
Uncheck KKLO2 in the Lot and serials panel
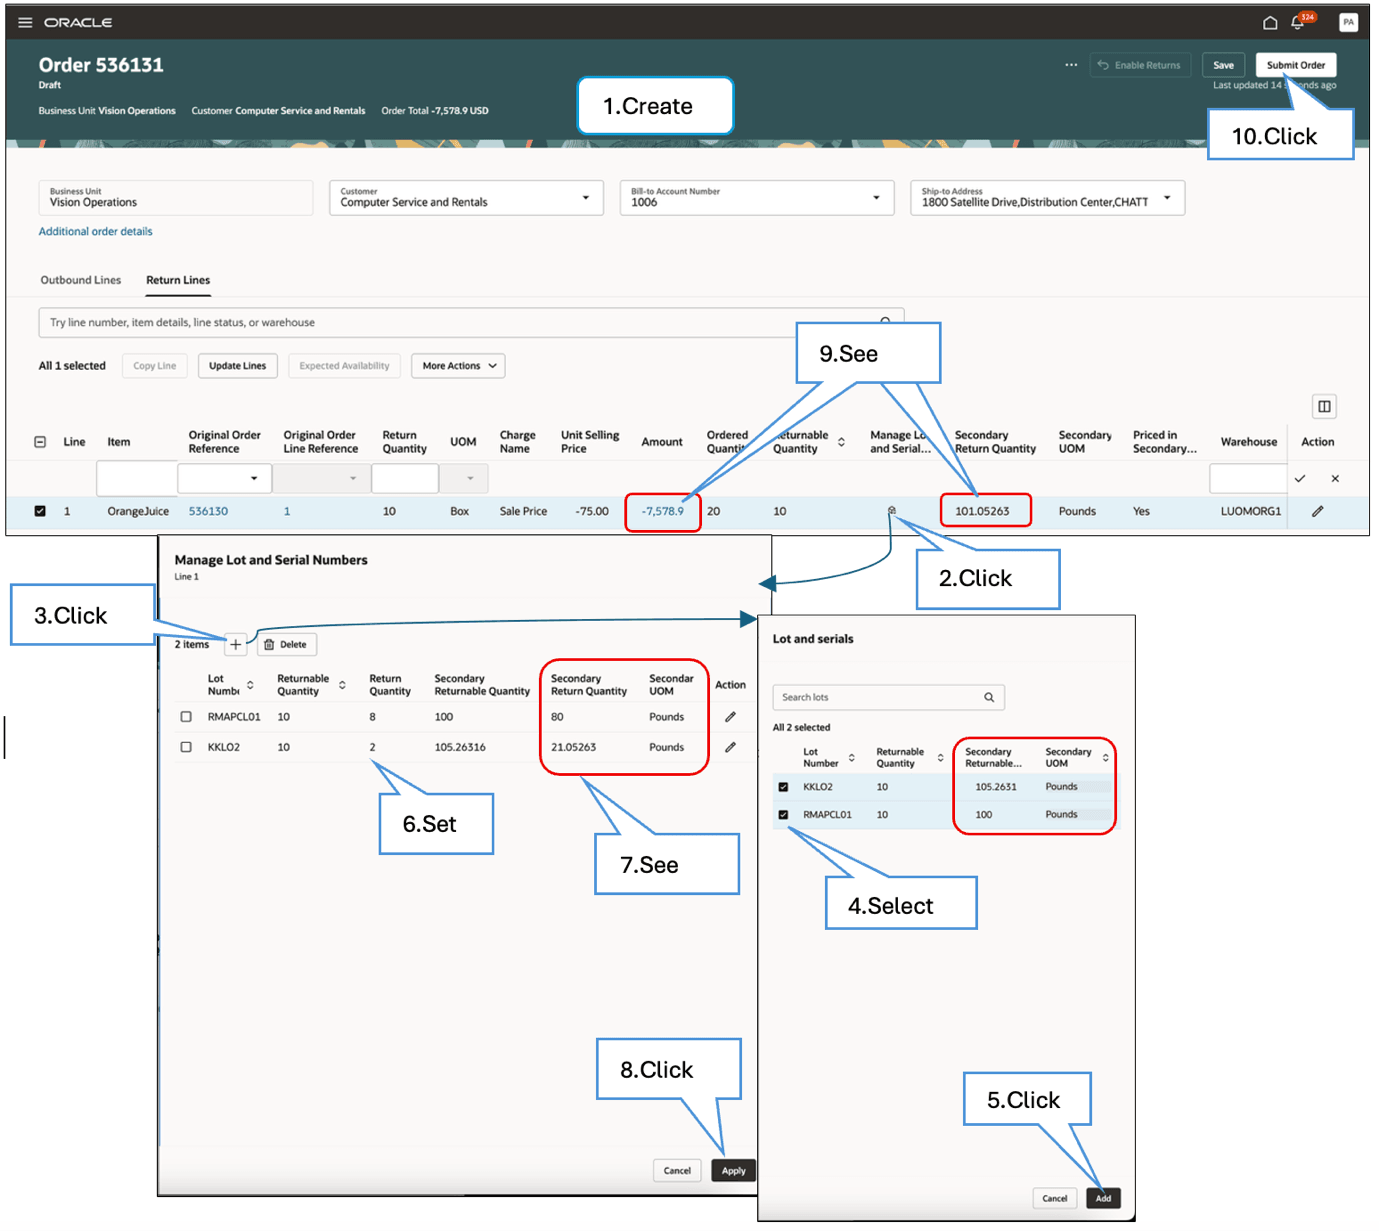point(783,787)
